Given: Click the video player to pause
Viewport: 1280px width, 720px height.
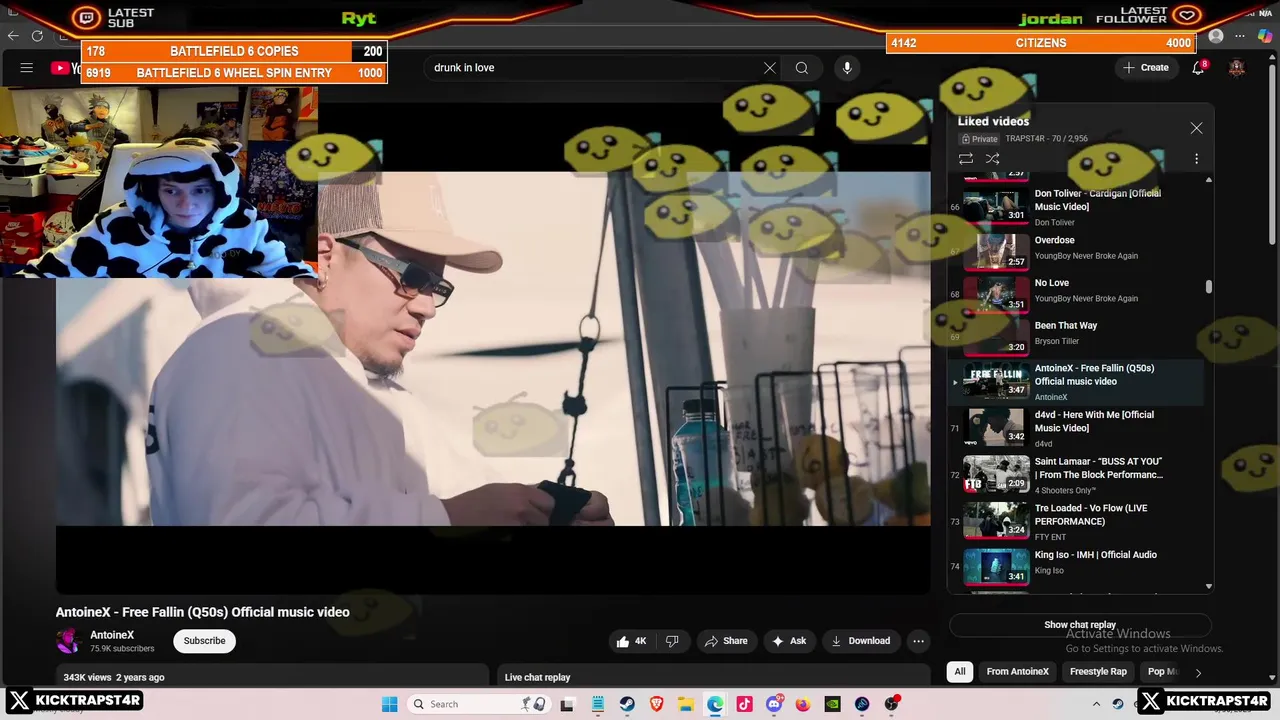Looking at the screenshot, I should coord(493,348).
